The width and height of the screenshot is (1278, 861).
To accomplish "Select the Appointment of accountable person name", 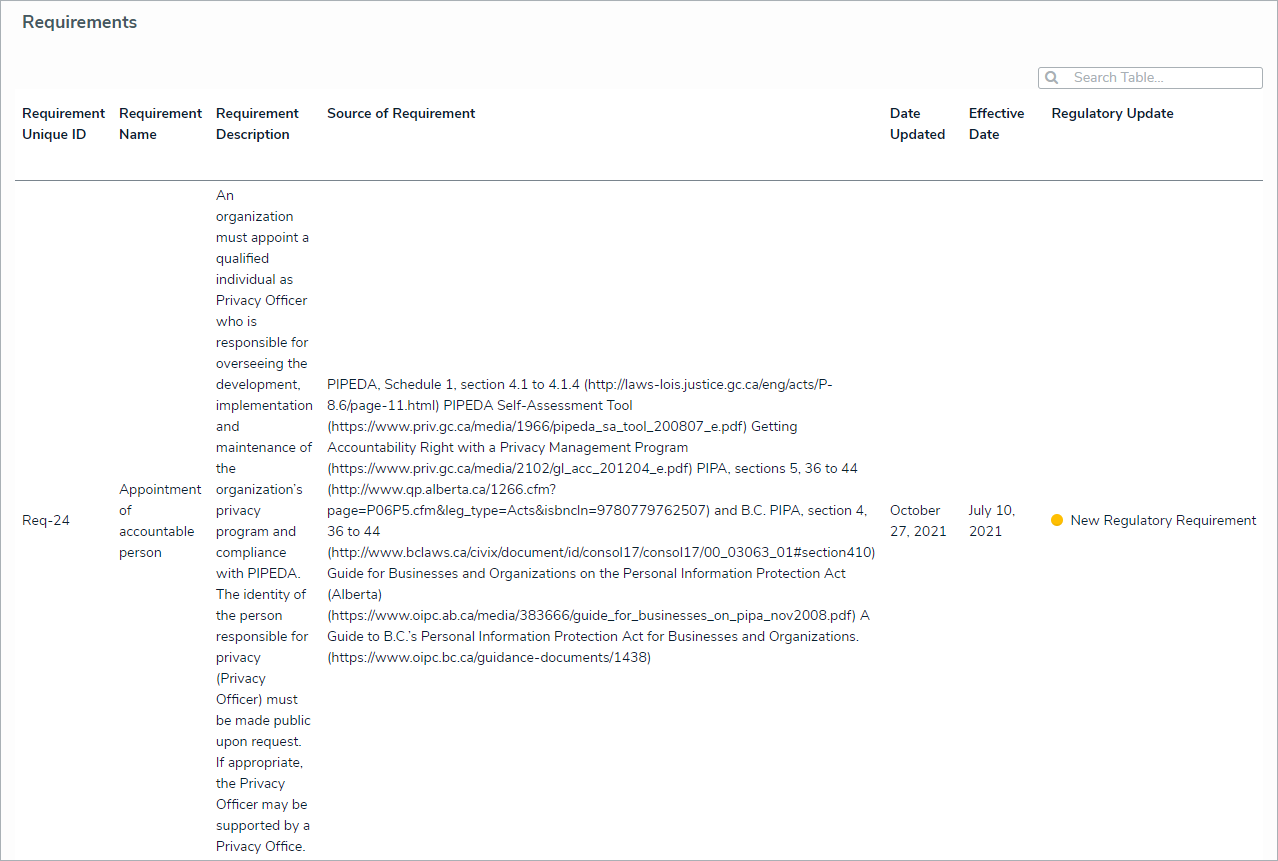I will 160,521.
